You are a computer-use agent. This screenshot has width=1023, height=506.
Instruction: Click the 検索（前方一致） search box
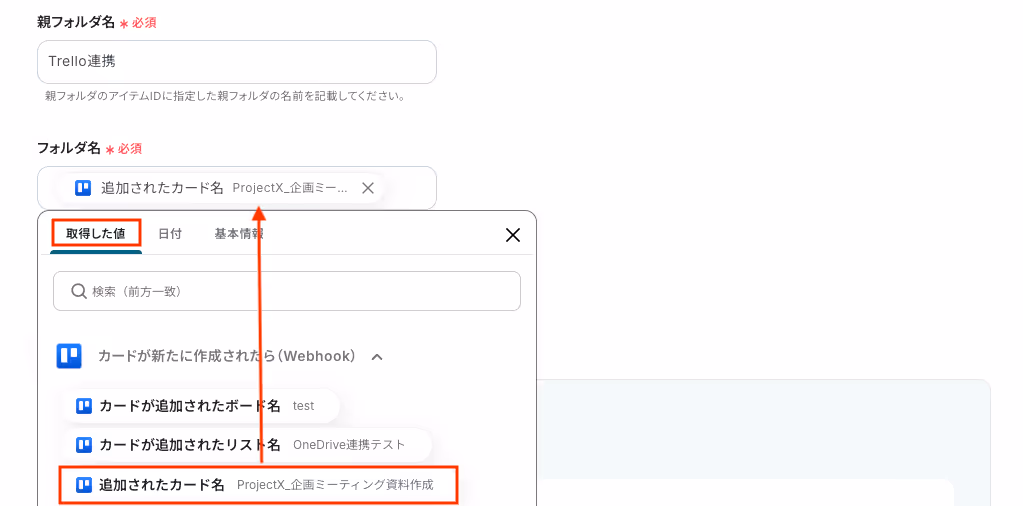click(x=287, y=291)
